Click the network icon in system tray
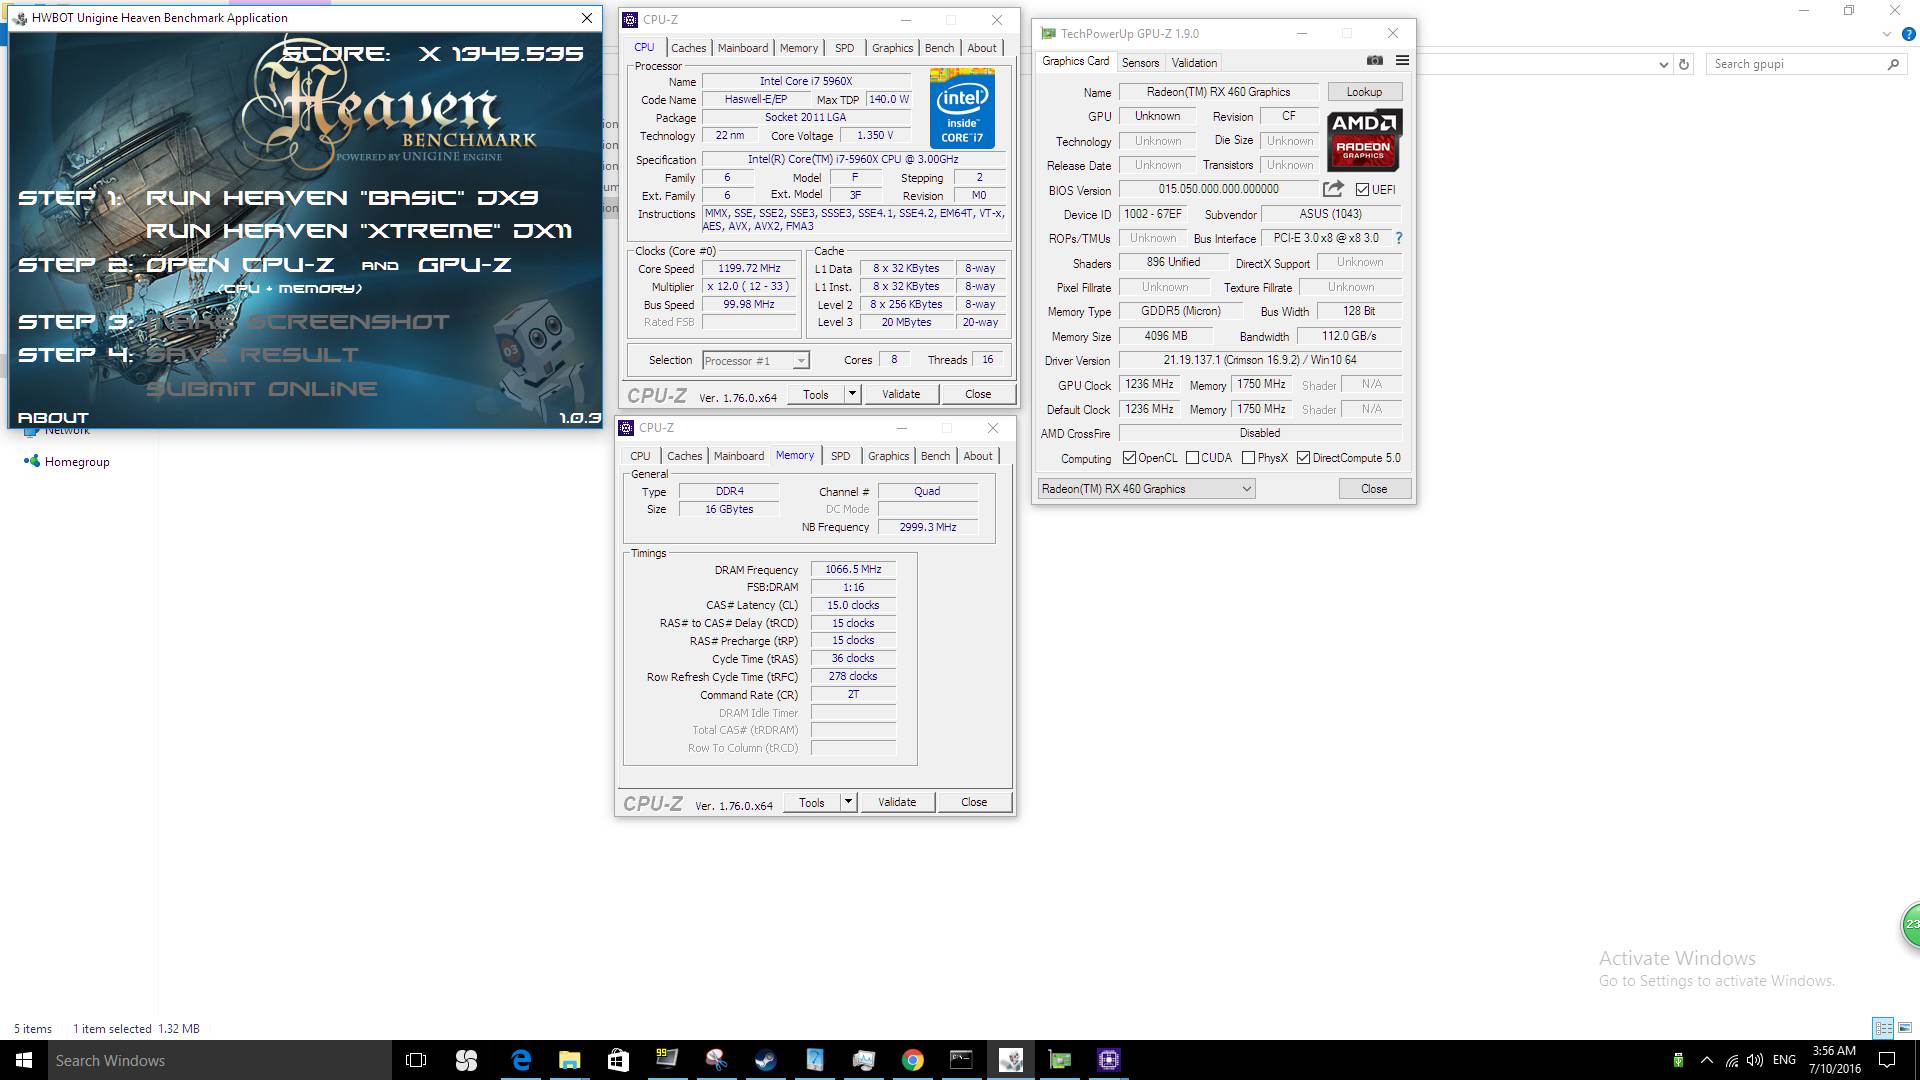The width and height of the screenshot is (1920, 1080). click(1731, 1060)
